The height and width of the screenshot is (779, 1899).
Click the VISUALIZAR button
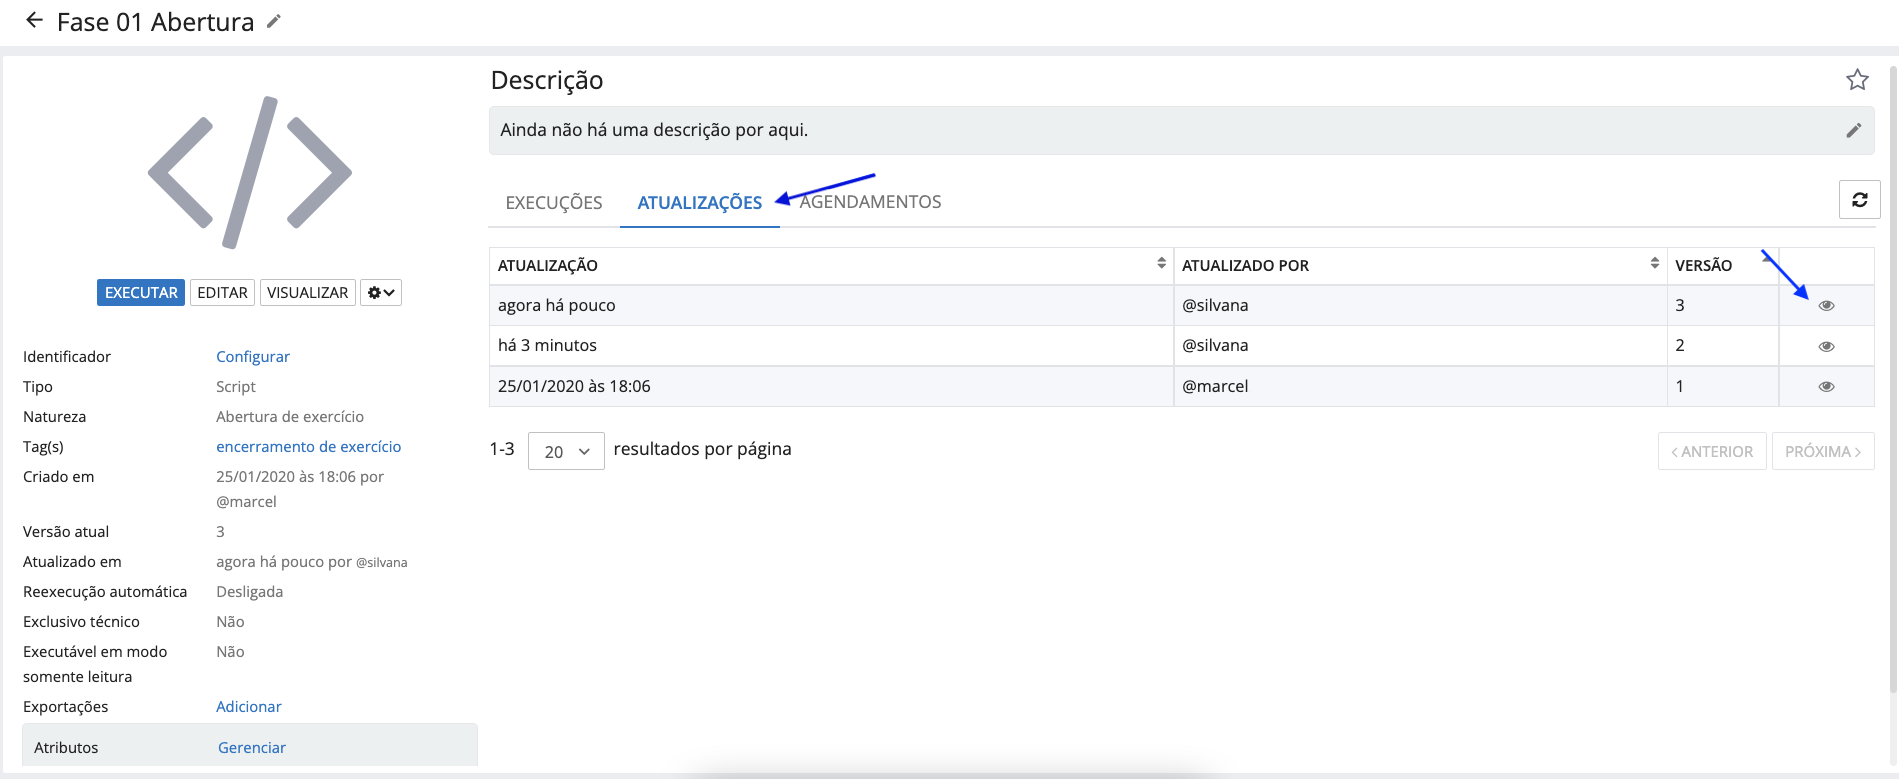pos(308,293)
